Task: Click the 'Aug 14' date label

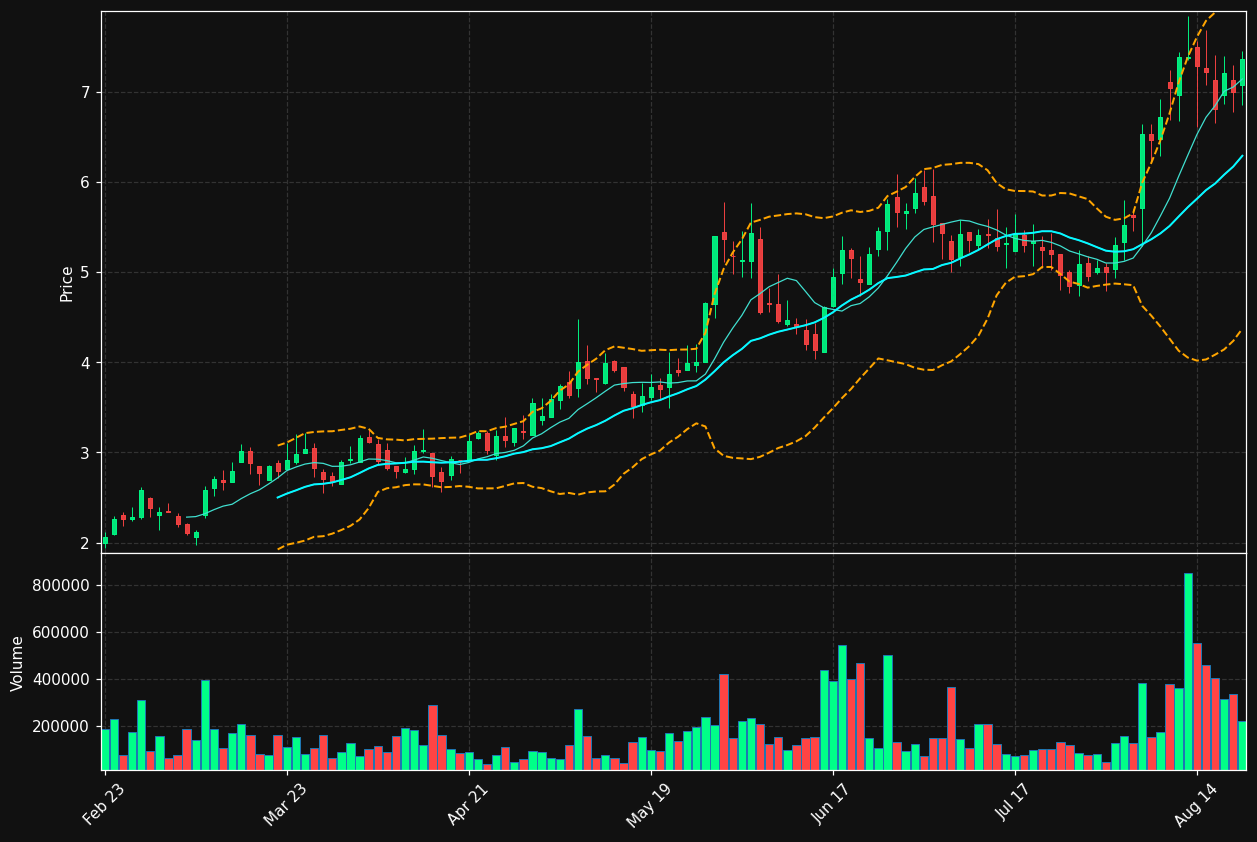Action: (x=1195, y=804)
